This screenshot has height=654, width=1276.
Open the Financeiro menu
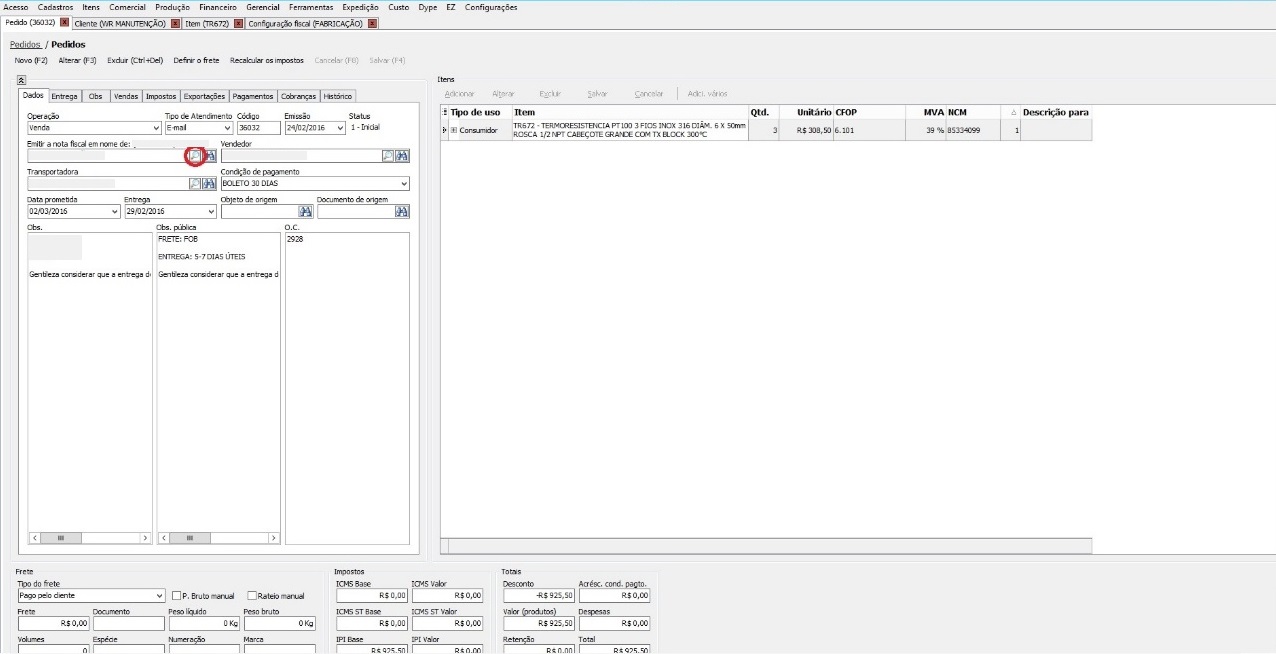[218, 7]
